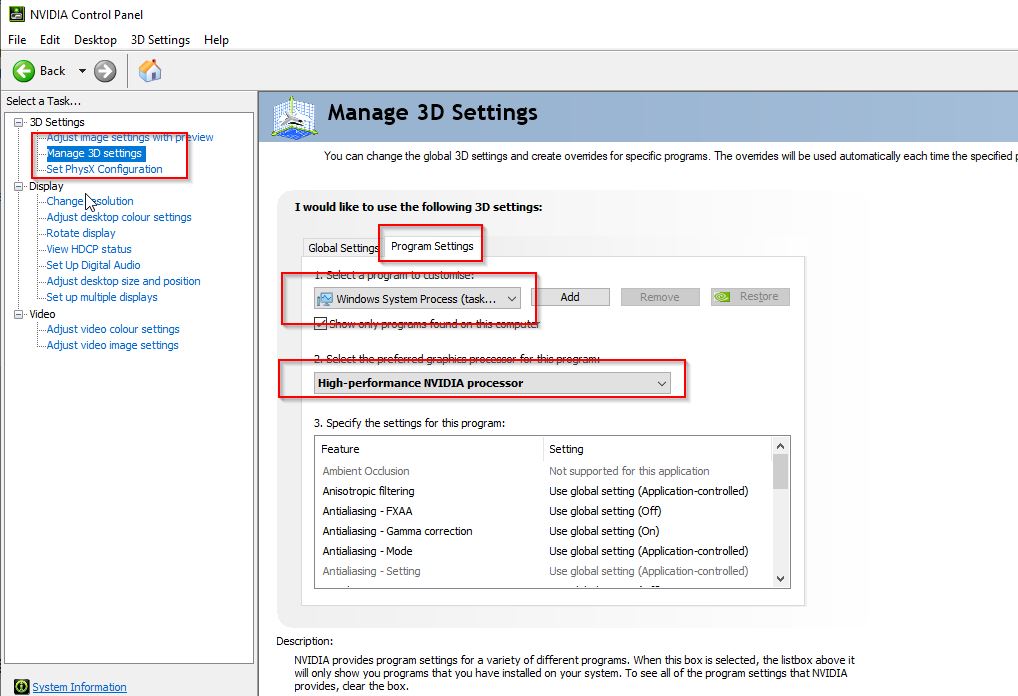Screen dimensions: 1018x696
Task: Open the Edit menu
Action: (50, 40)
